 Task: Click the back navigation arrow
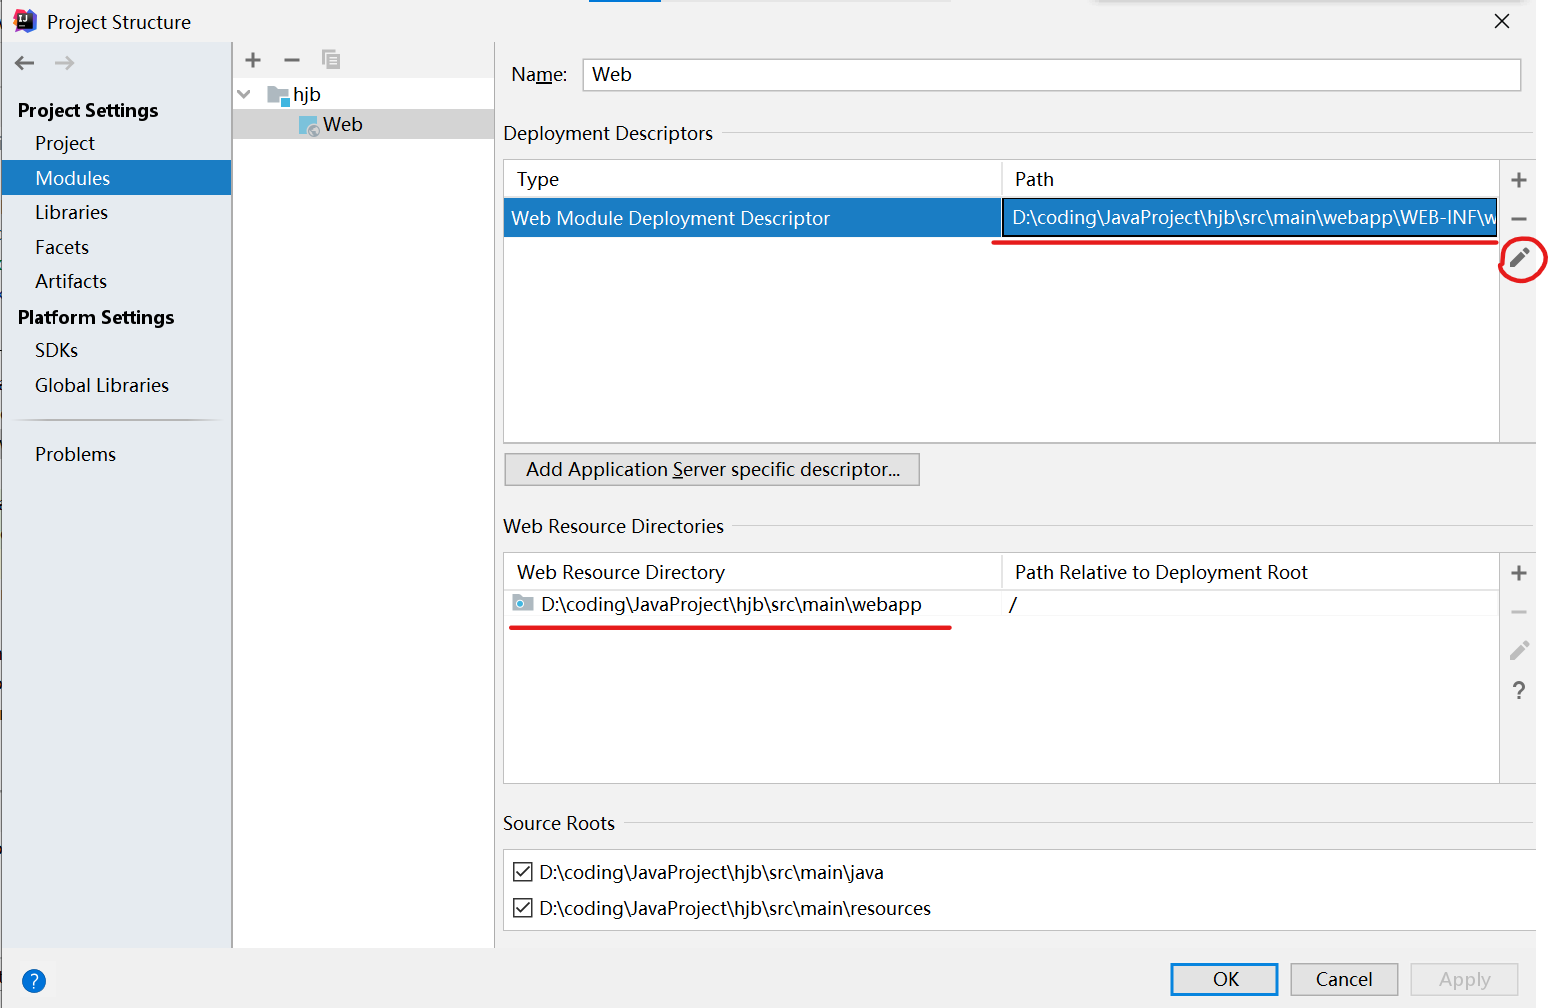[25, 63]
